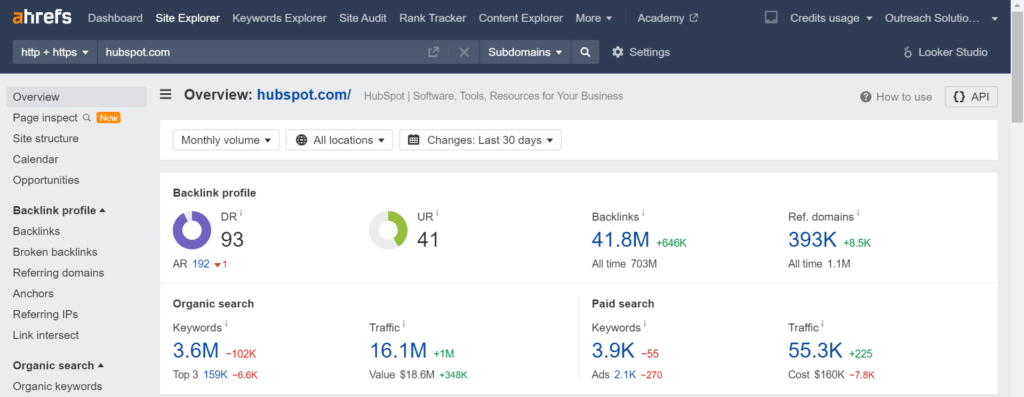Click the hubspot.com URL input field
The image size is (1024, 397).
click(261, 52)
